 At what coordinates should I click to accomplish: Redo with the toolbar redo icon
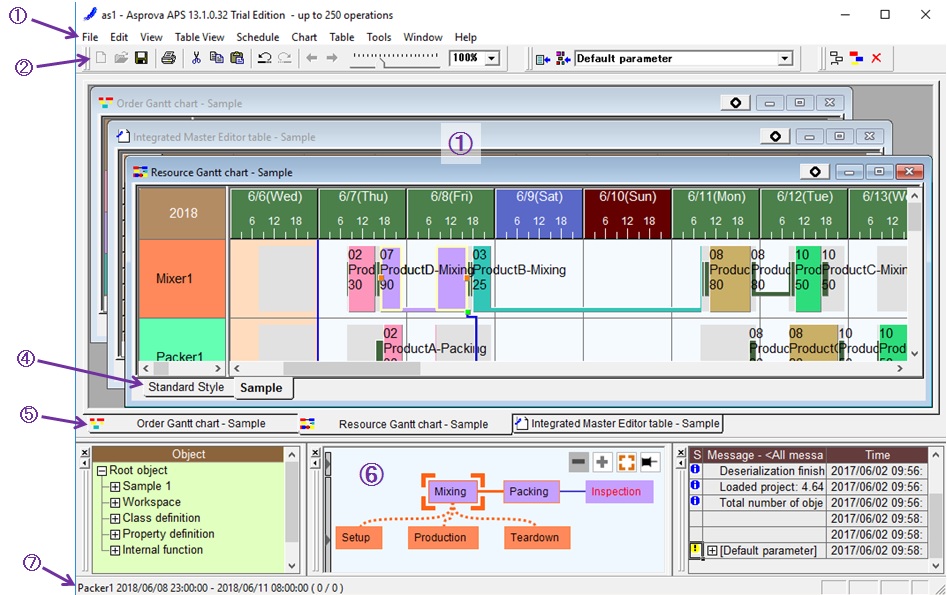284,58
